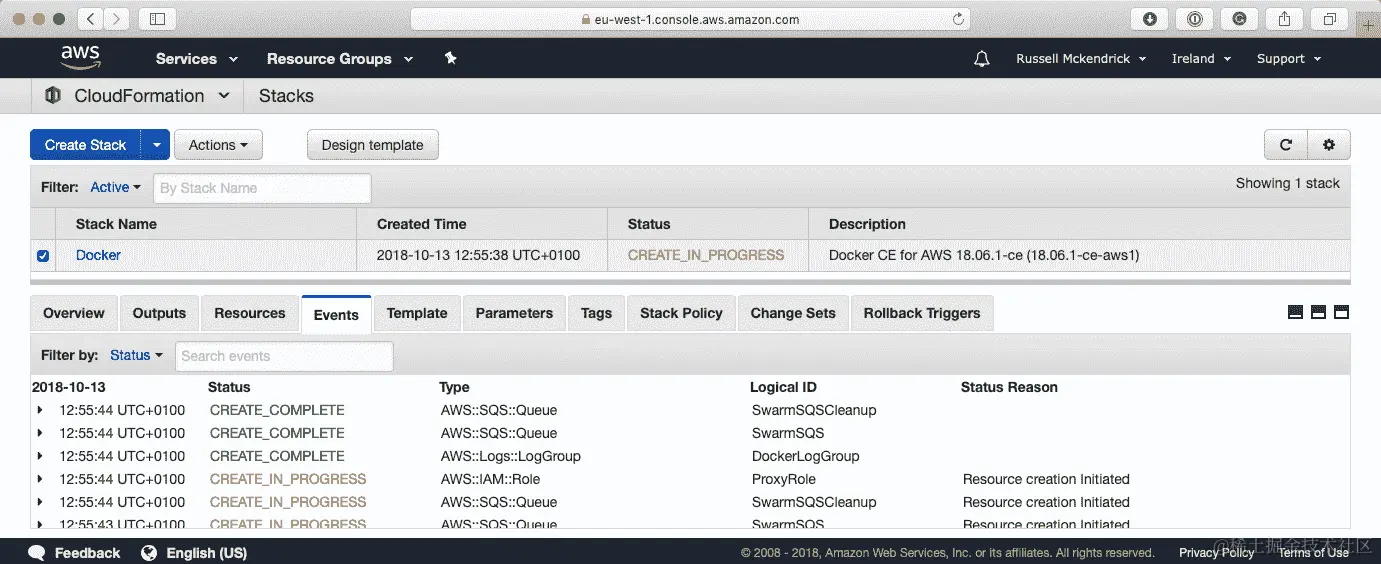This screenshot has width=1381, height=564.
Task: Open the notifications bell
Action: [982, 59]
